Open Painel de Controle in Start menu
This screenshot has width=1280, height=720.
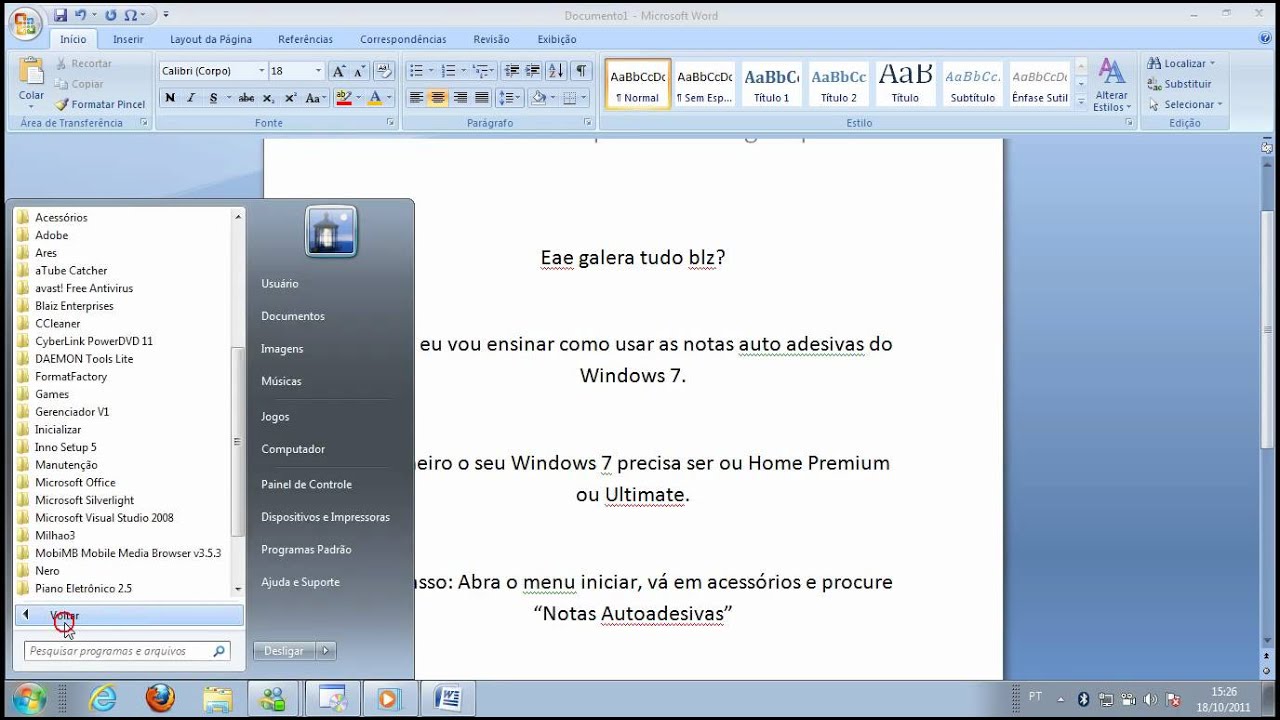click(306, 484)
